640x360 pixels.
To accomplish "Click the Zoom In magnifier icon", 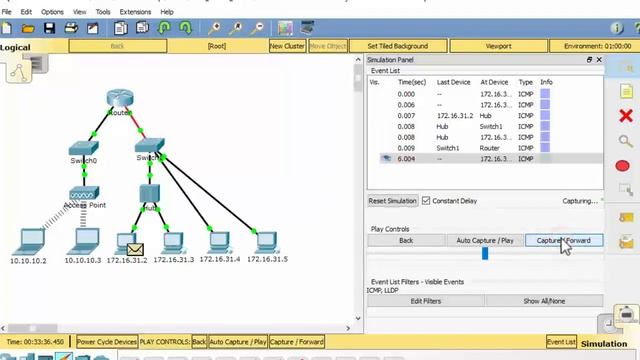I will click(x=214, y=28).
